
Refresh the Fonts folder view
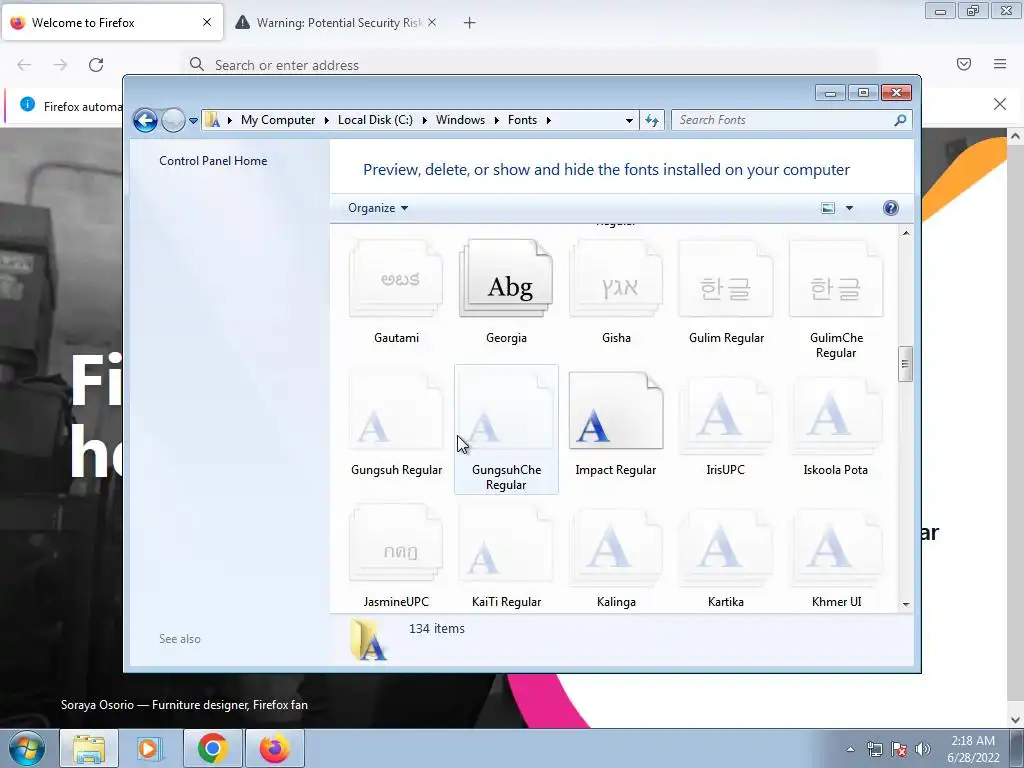point(652,120)
